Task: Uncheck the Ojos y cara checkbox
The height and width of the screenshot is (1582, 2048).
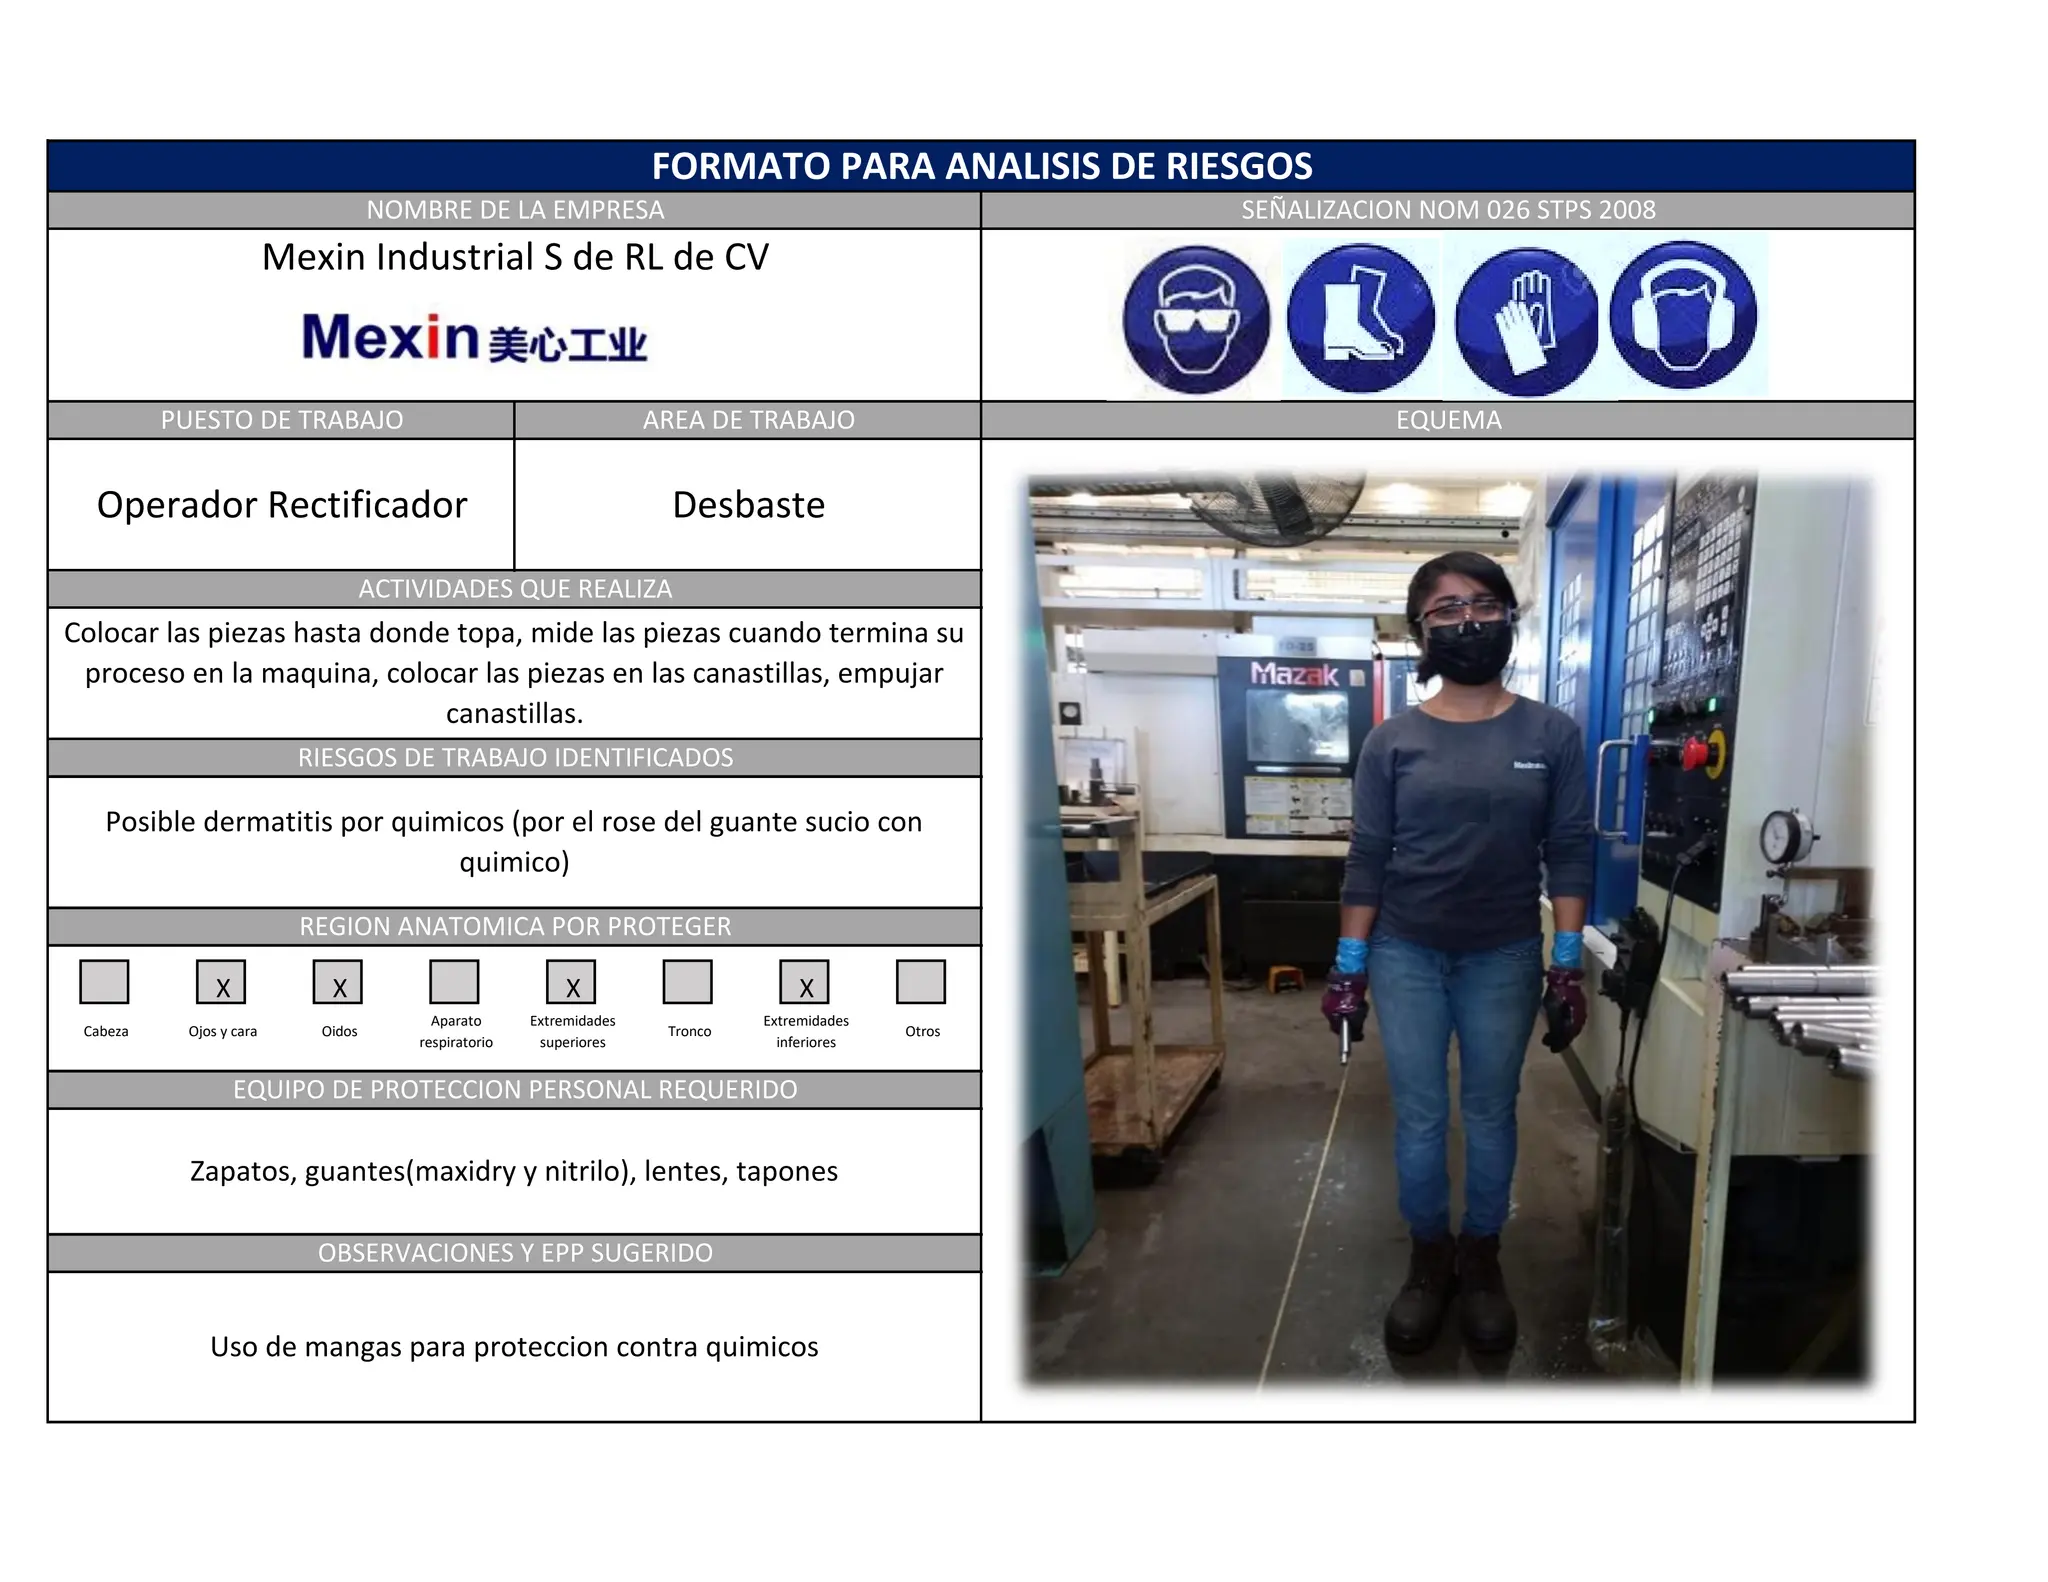Action: click(x=221, y=982)
